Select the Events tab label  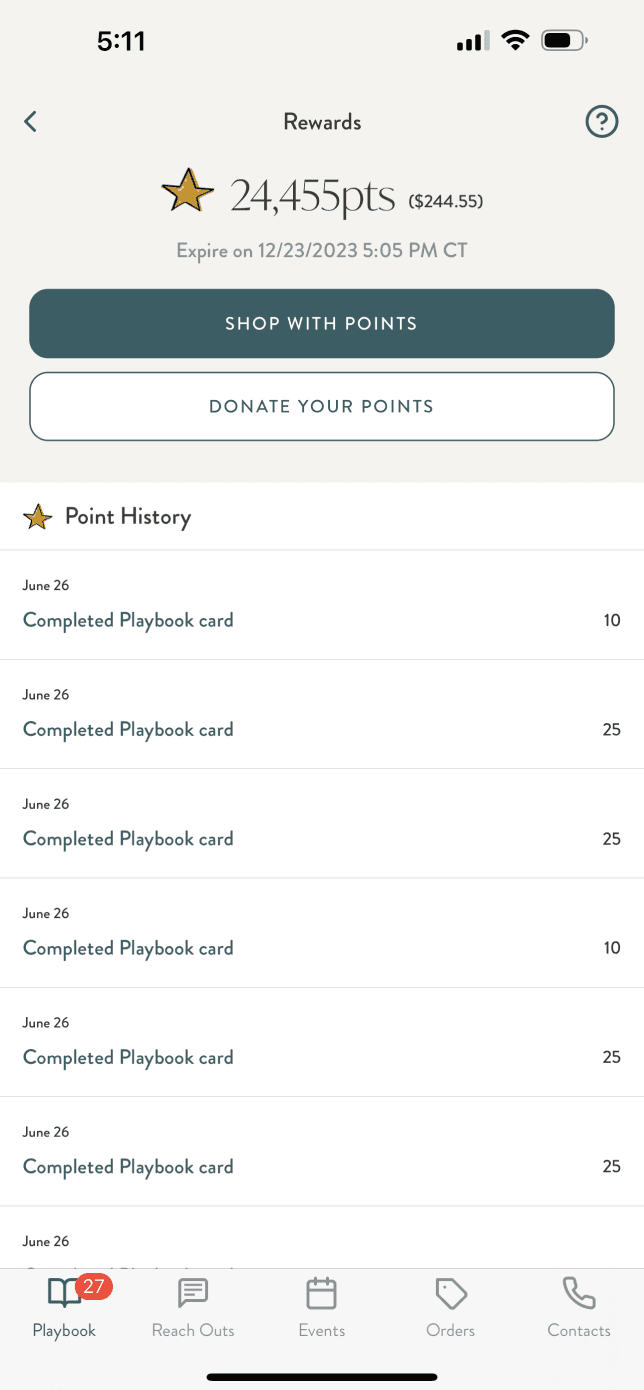321,1331
